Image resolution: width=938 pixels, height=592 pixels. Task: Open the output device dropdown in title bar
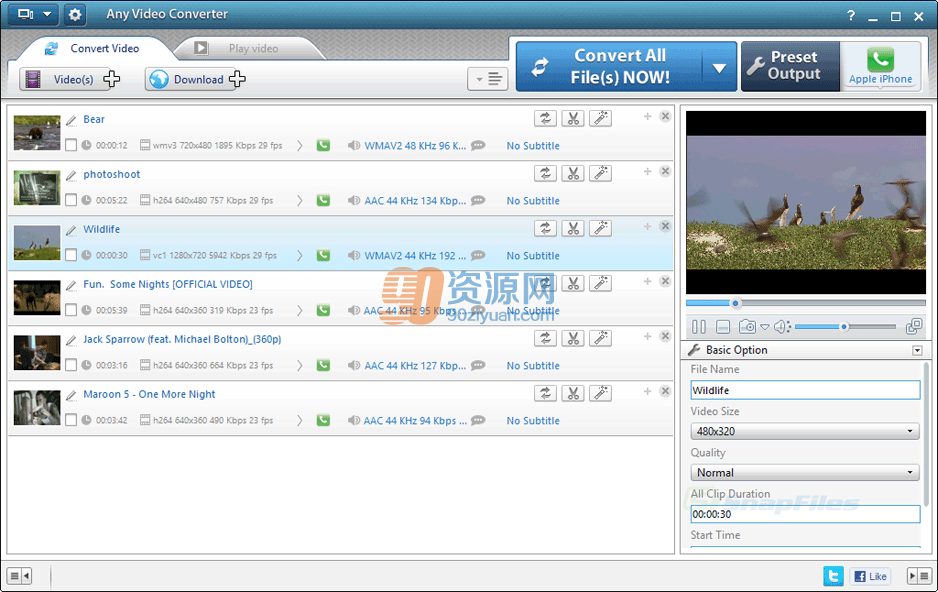(33, 14)
